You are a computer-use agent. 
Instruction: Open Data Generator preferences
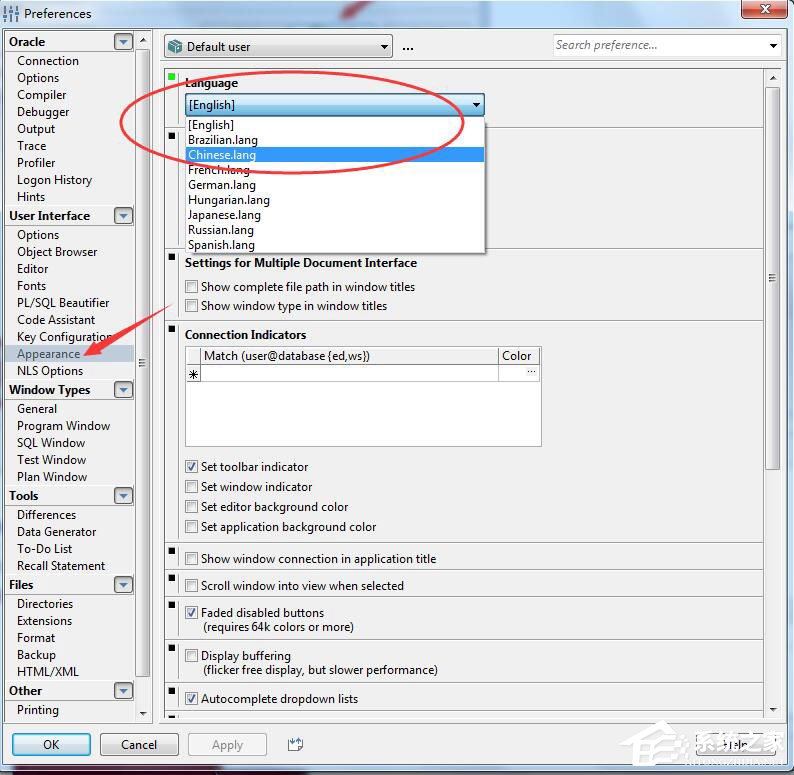[x=57, y=531]
